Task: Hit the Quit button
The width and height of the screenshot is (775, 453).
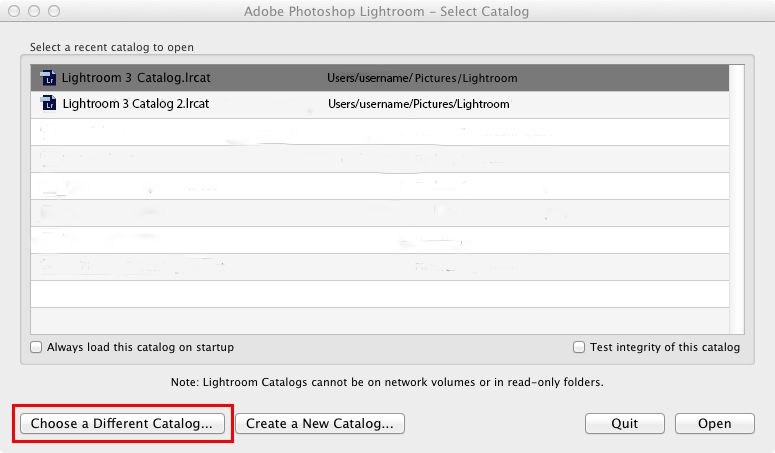Action: click(625, 423)
